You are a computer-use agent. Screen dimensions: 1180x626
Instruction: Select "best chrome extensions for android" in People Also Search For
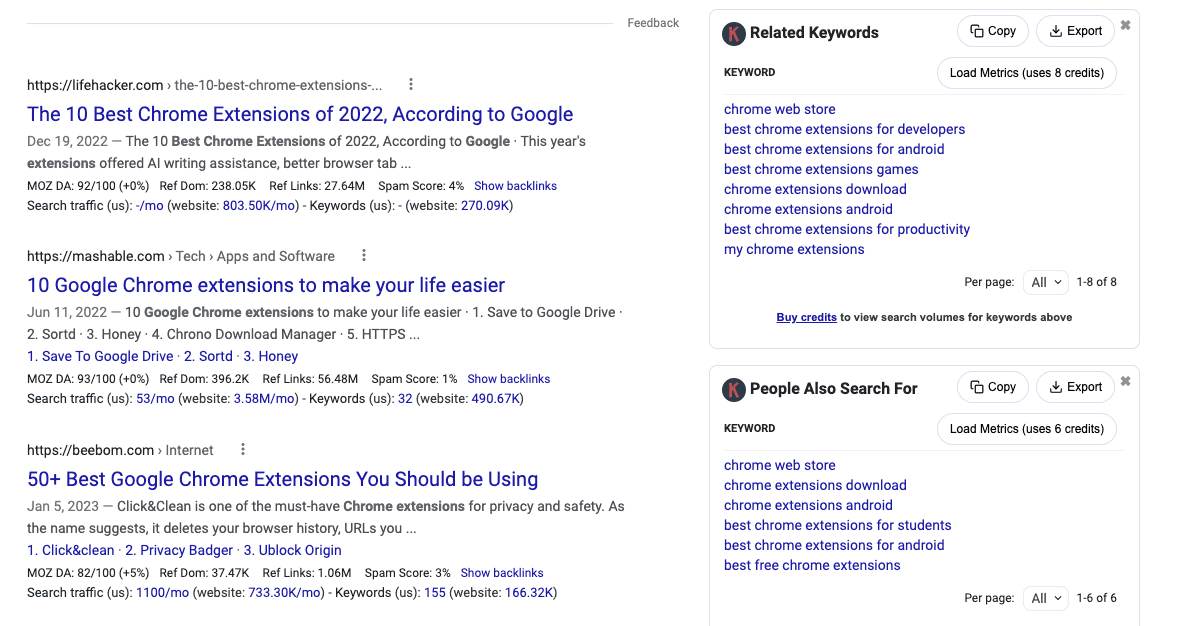pos(834,545)
